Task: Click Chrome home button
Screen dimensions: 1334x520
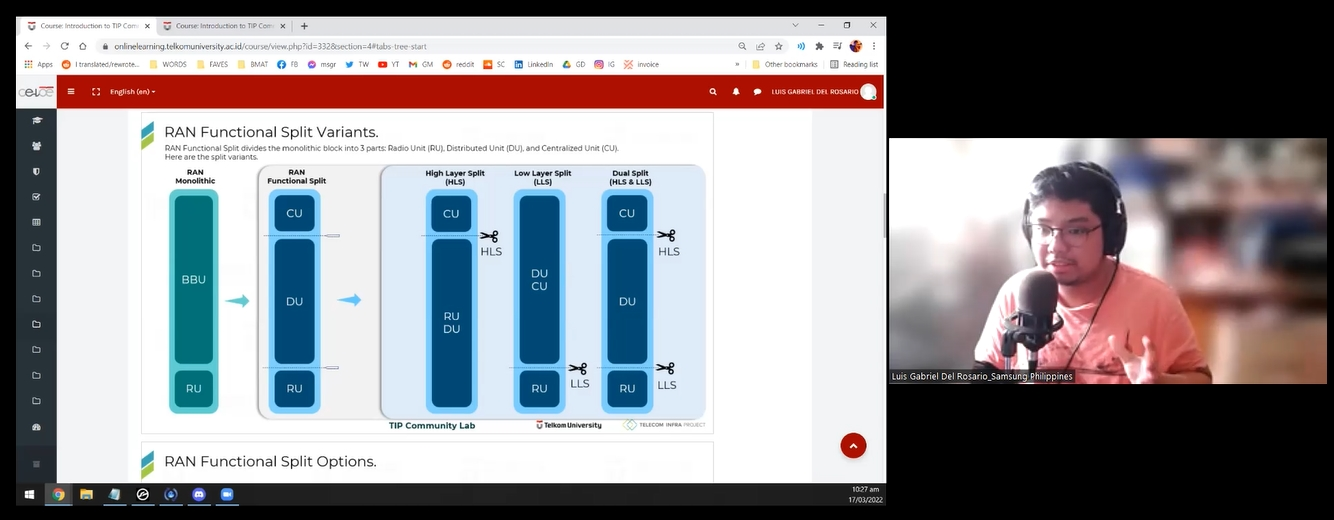Action: tap(83, 46)
